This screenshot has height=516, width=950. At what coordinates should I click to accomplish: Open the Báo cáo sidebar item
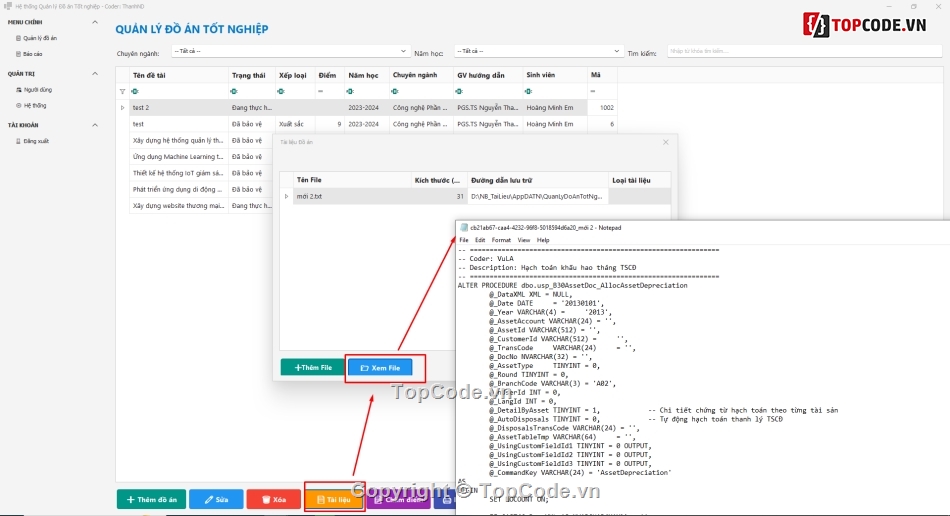32,54
